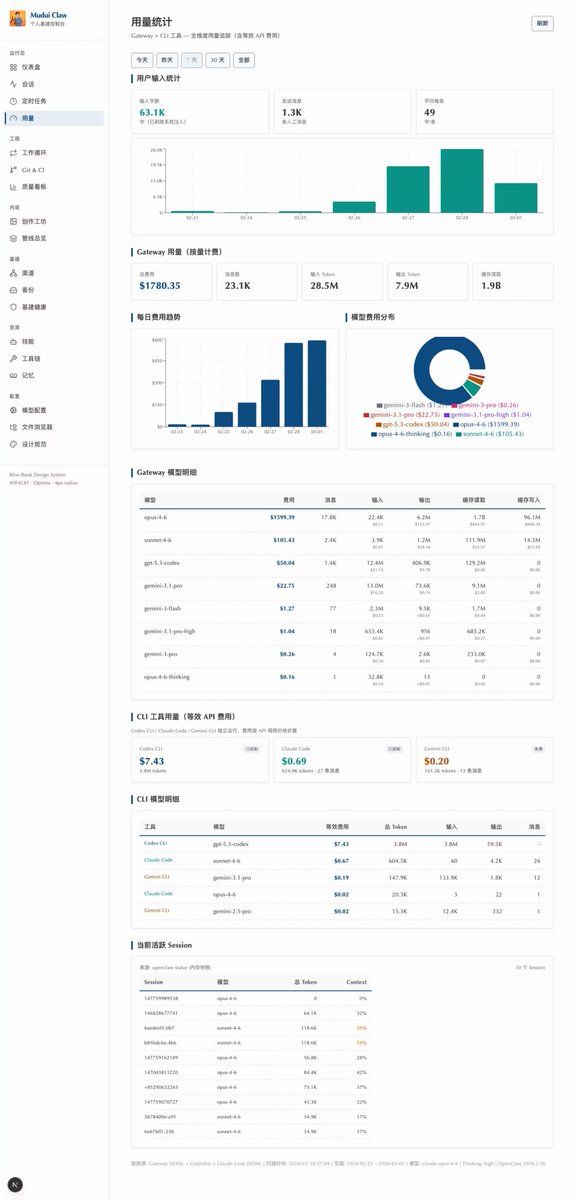This screenshot has width=576, height=1200.
Task: Open the 工作循环 menu label
Action: (x=34, y=153)
